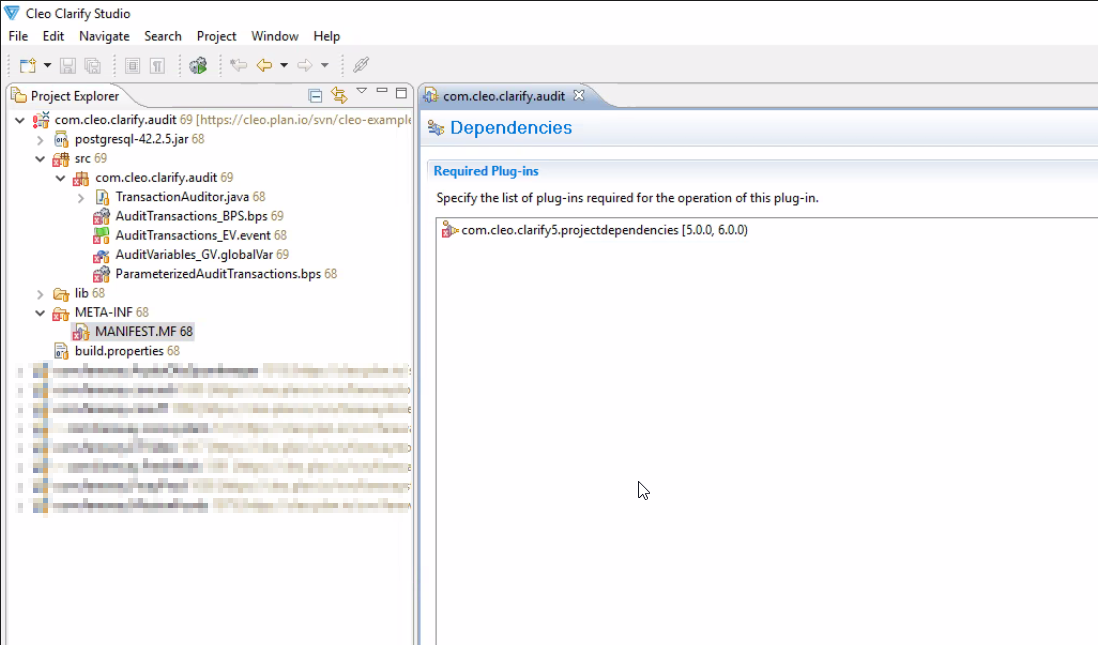The image size is (1098, 645).
Task: Open the Window menu
Action: point(274,36)
